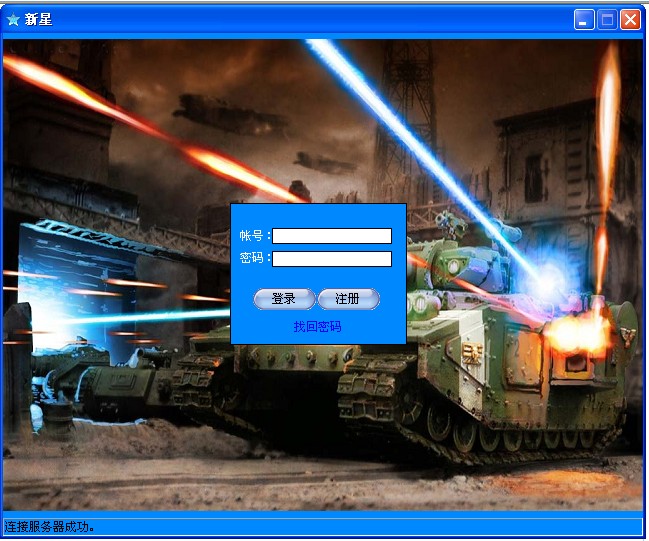Open the 找回密码 password recovery link
The image size is (649, 541).
coord(317,327)
